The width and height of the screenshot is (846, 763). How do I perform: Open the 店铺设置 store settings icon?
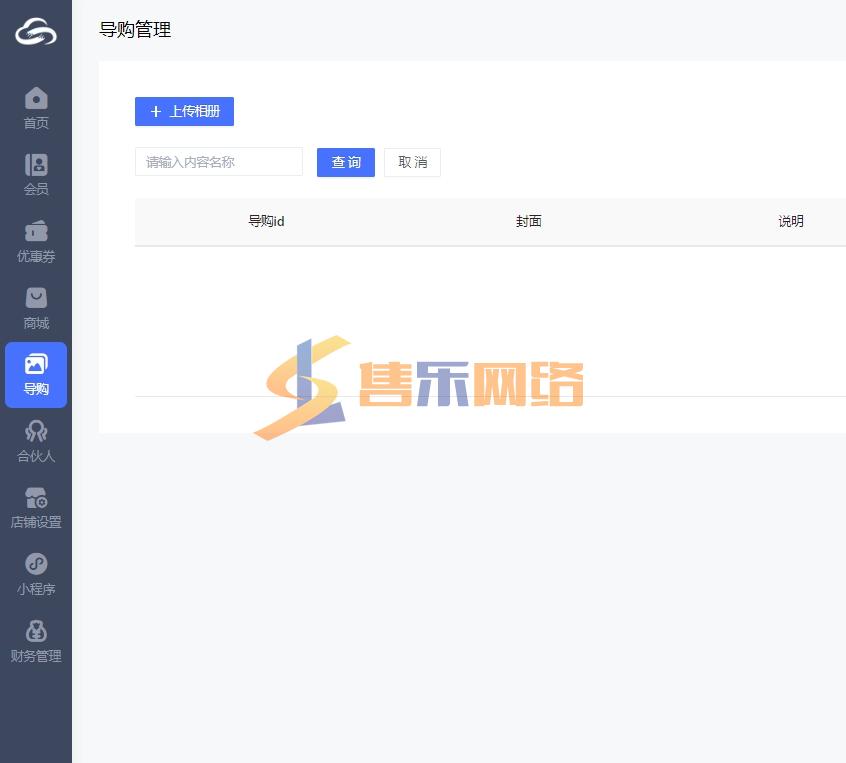36,498
